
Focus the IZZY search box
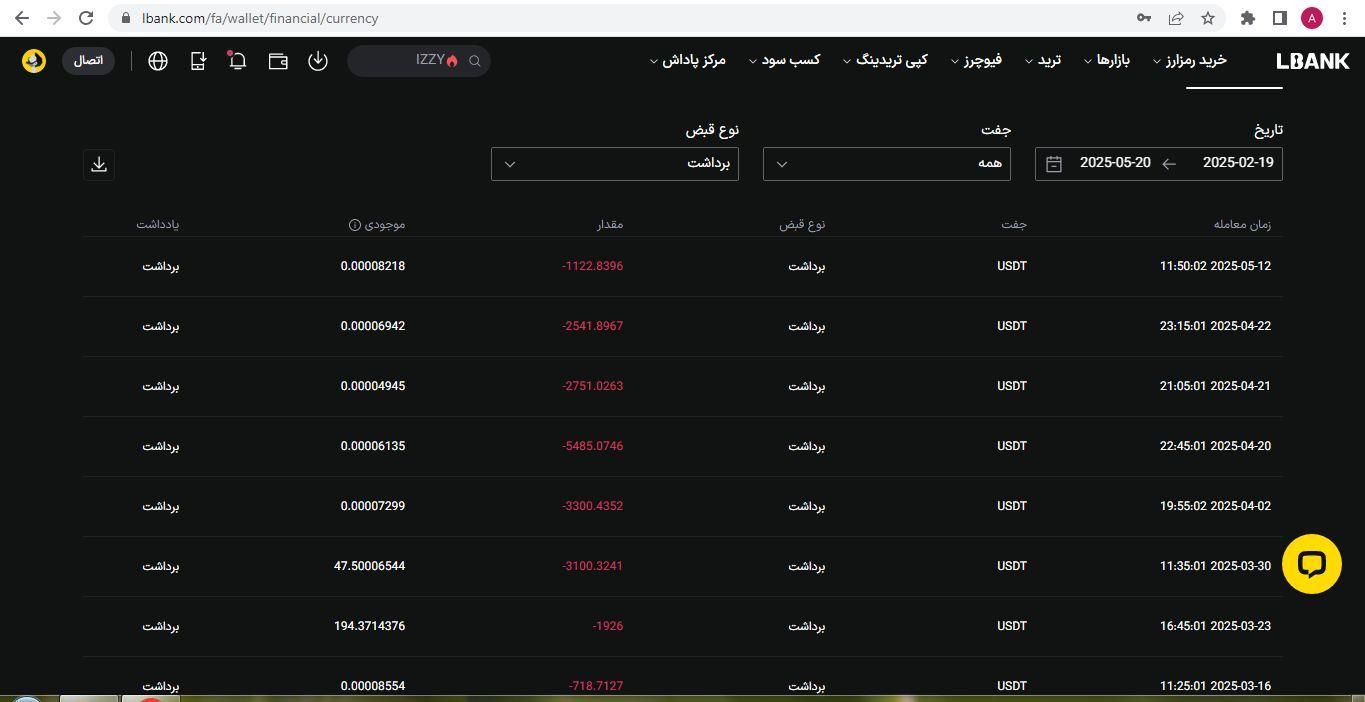click(x=418, y=61)
